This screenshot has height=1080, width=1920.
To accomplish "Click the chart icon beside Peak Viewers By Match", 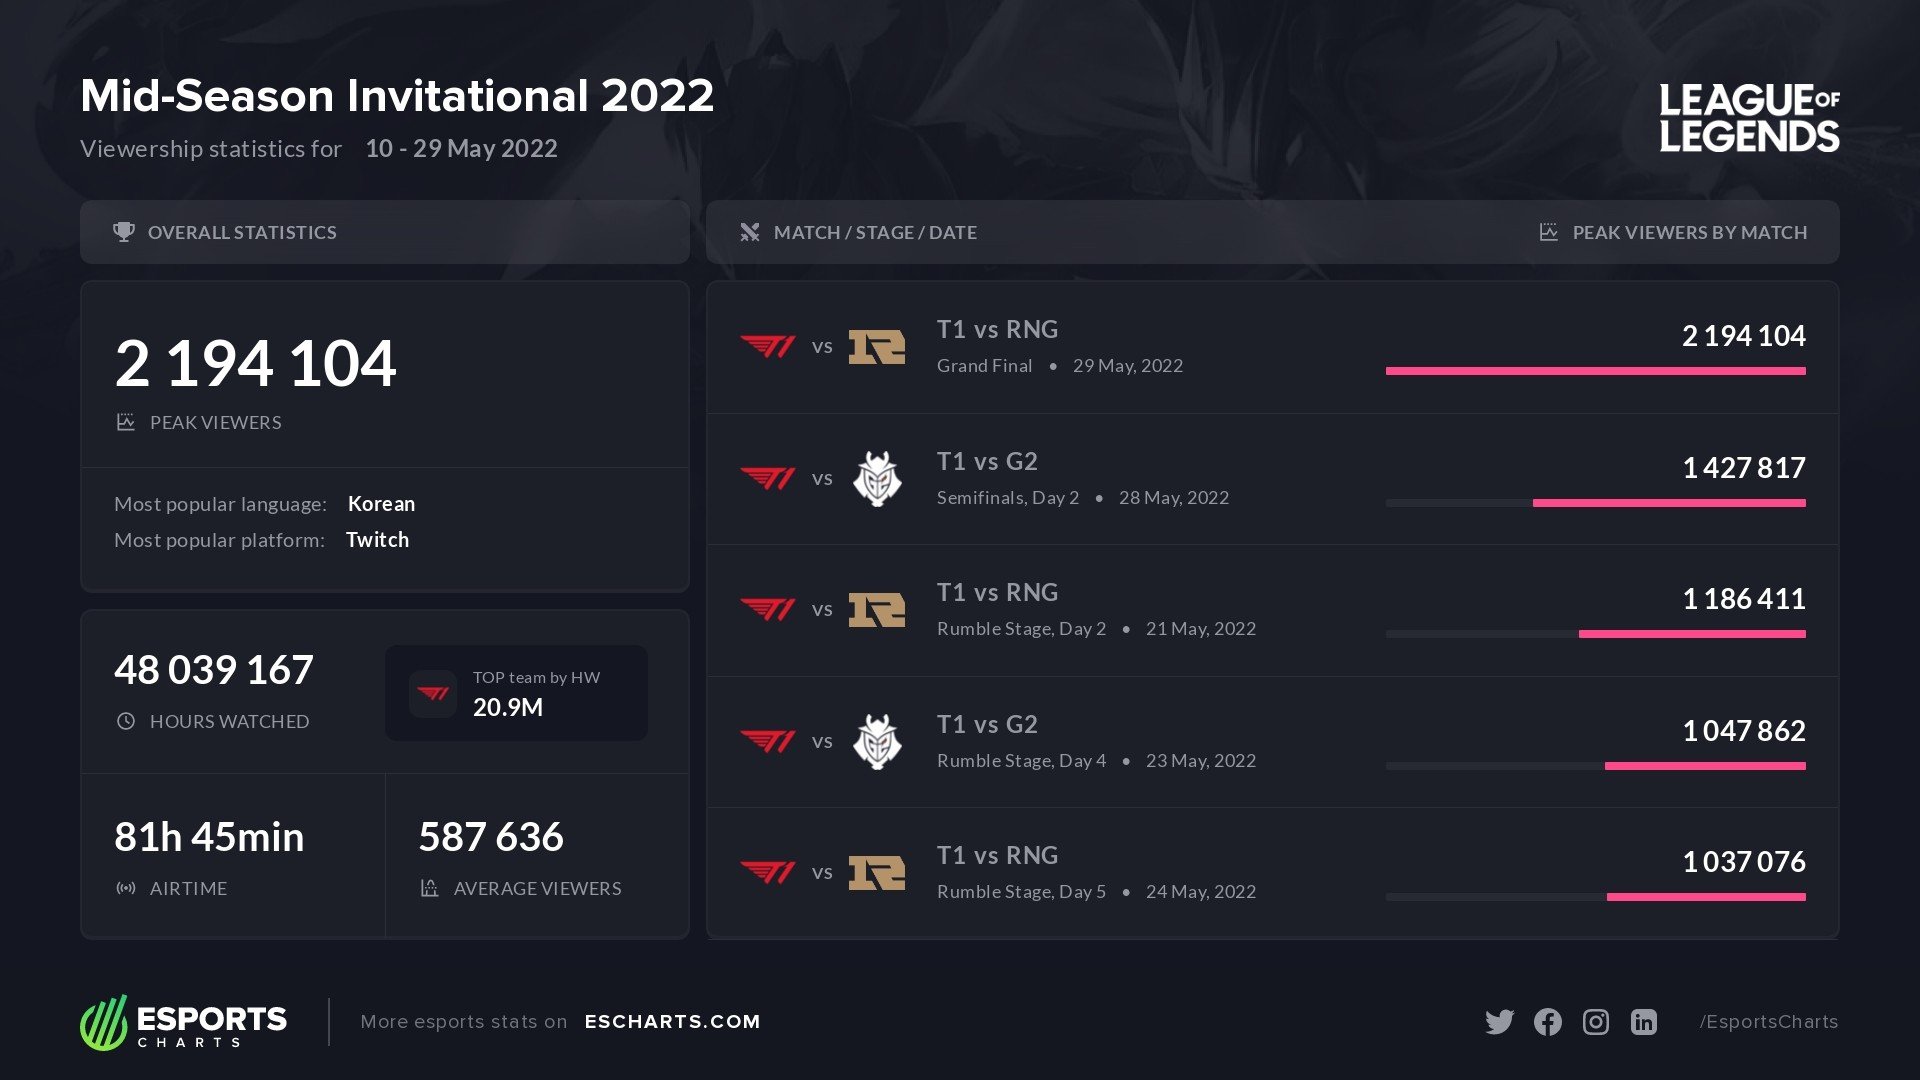I will pyautogui.click(x=1549, y=232).
